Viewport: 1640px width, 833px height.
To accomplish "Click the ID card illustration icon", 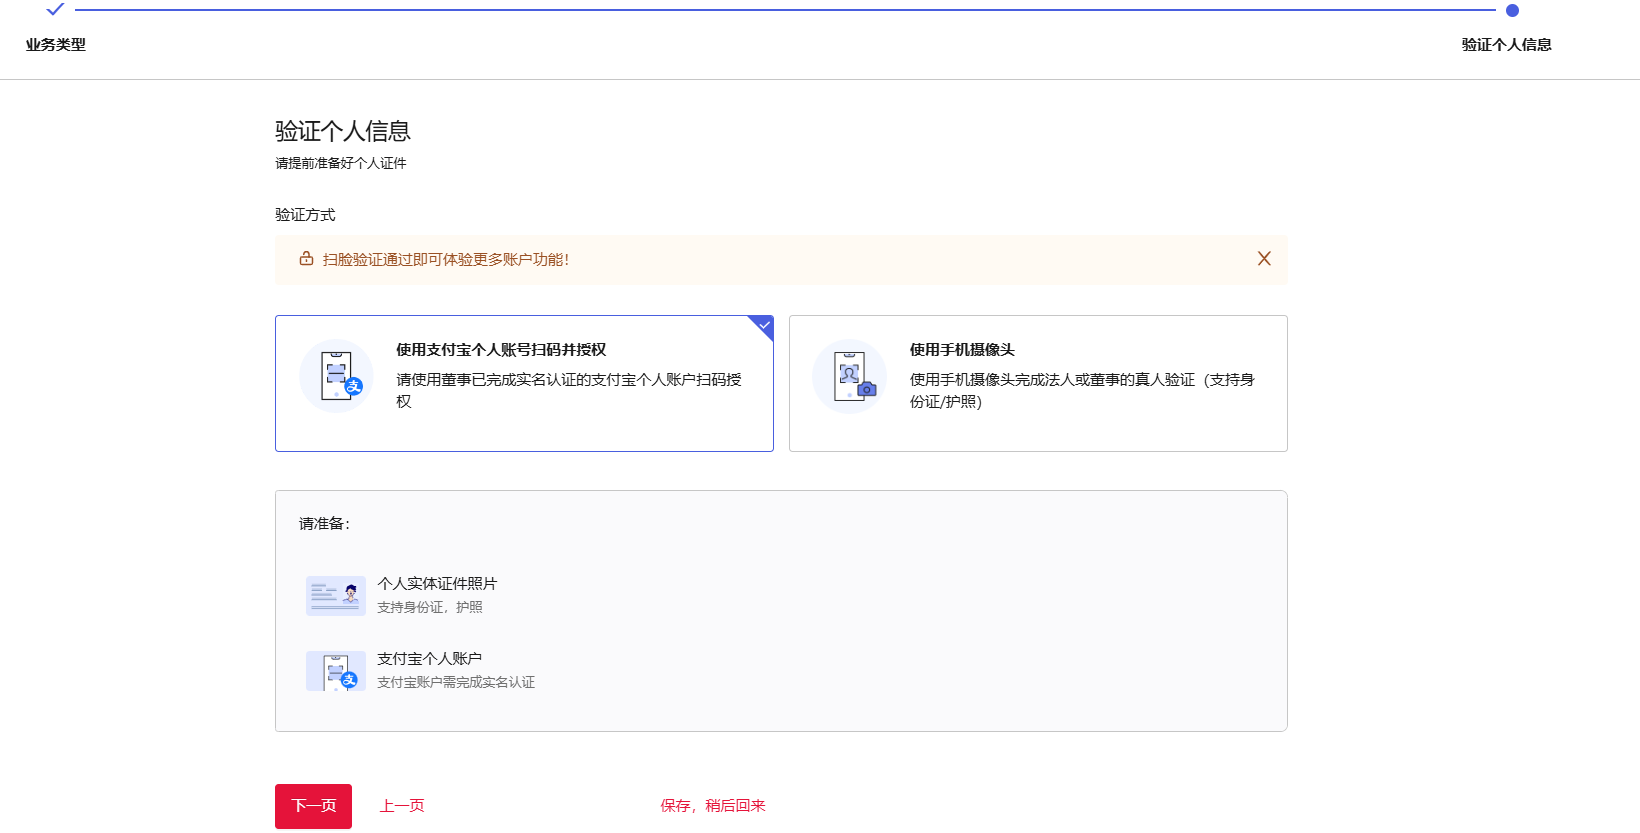I will point(335,596).
